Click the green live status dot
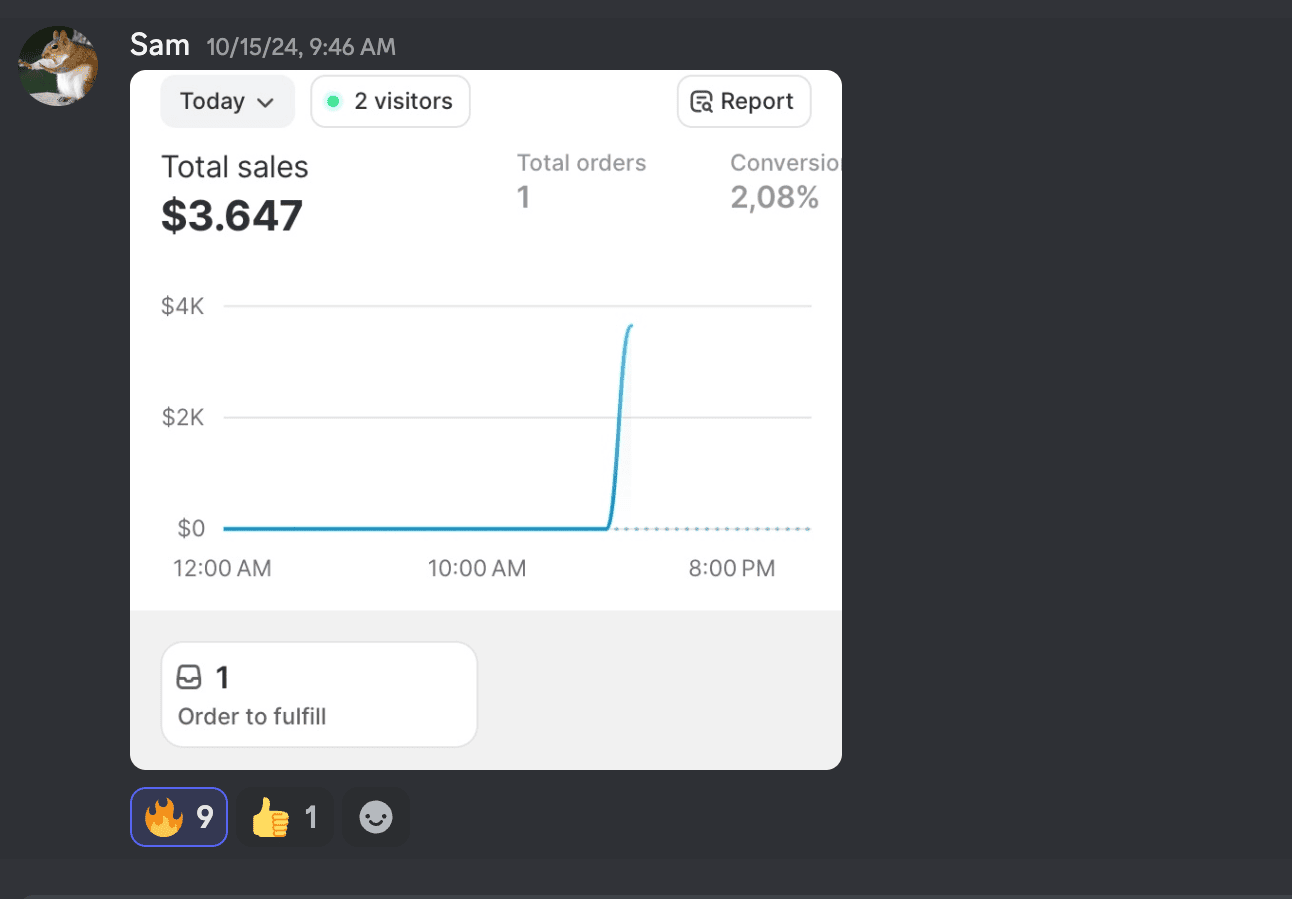Image resolution: width=1292 pixels, height=899 pixels. point(334,102)
